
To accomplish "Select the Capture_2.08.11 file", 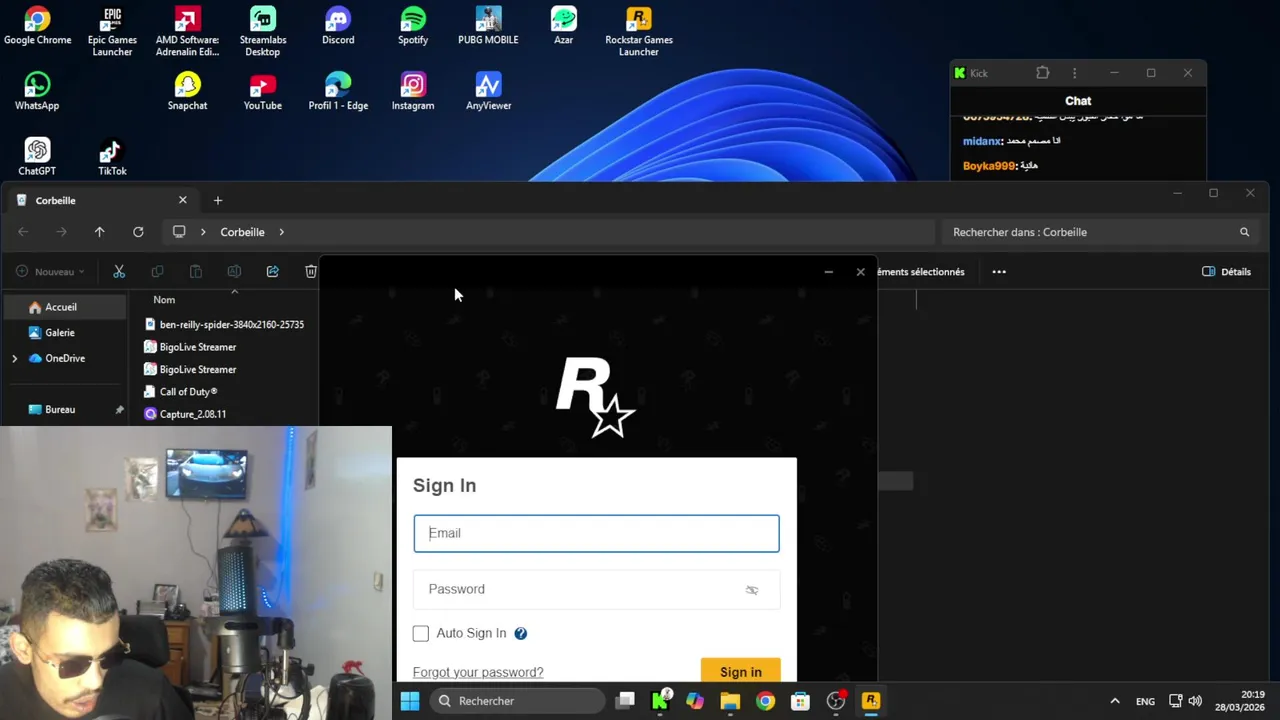I will click(185, 414).
